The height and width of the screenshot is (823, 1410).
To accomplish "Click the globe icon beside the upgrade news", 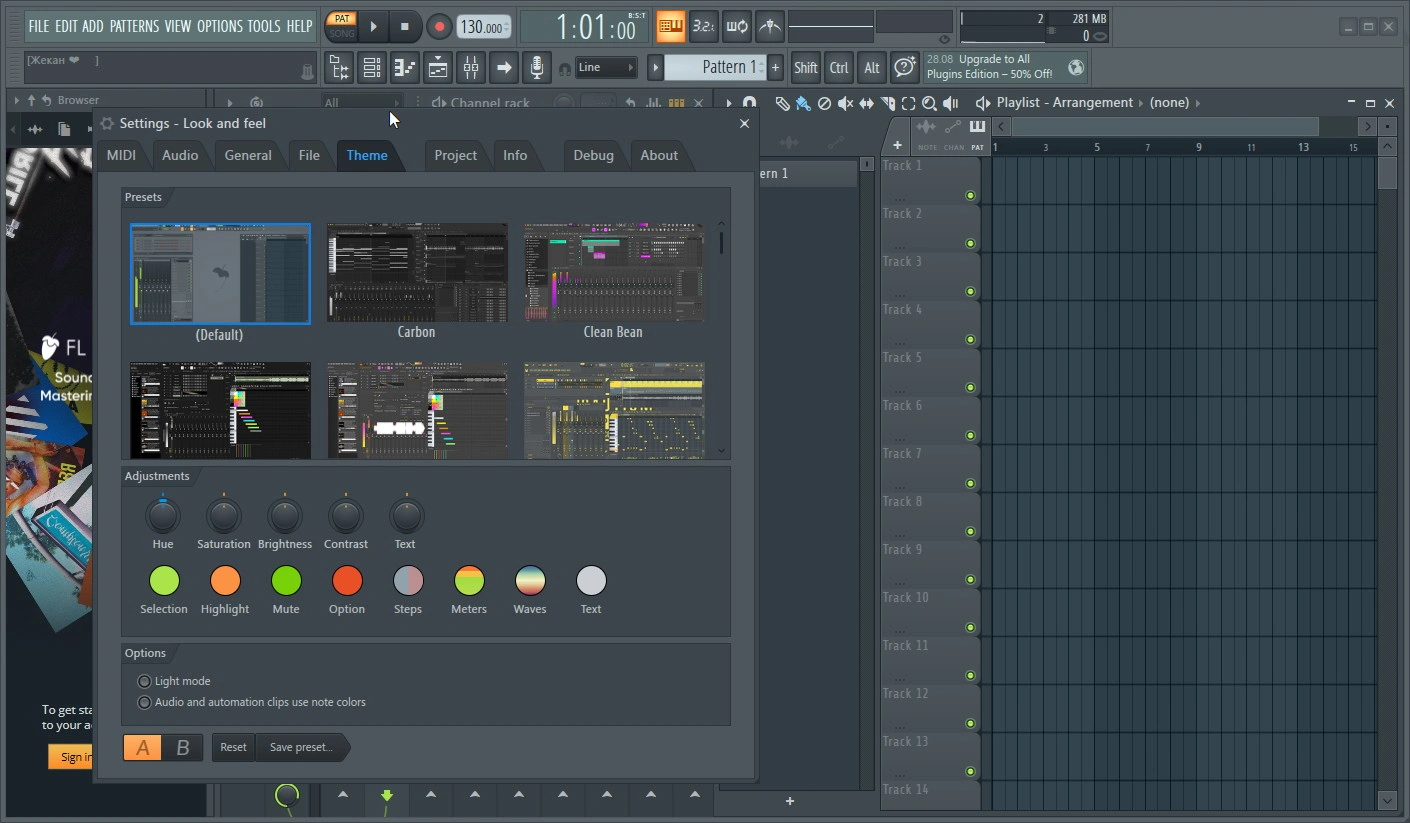I will coord(1076,67).
